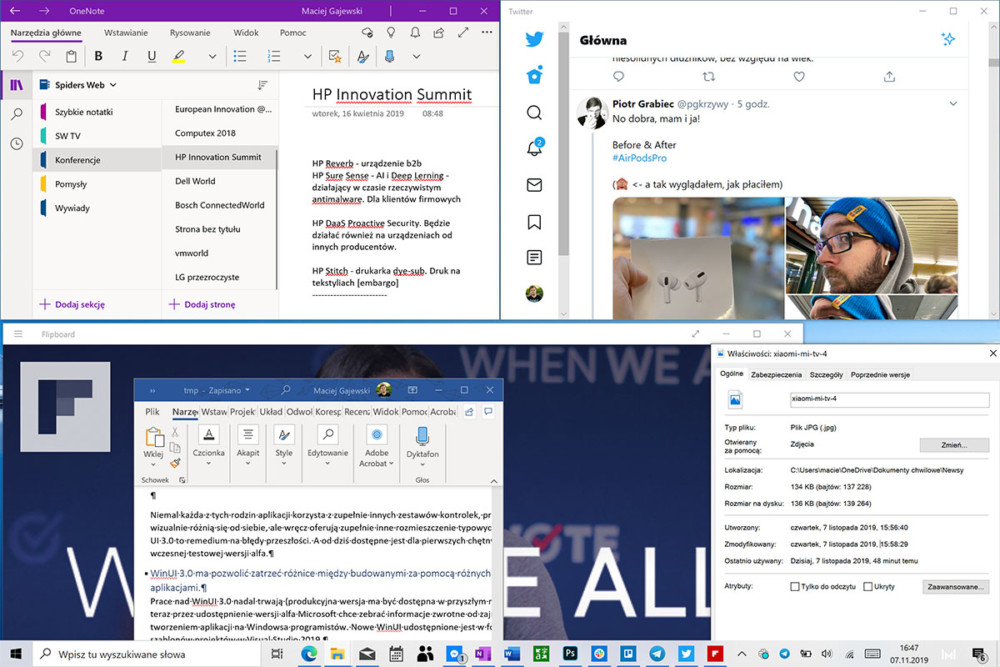This screenshot has width=1000, height=667.
Task: Open Twitter bookmarks
Action: click(534, 222)
